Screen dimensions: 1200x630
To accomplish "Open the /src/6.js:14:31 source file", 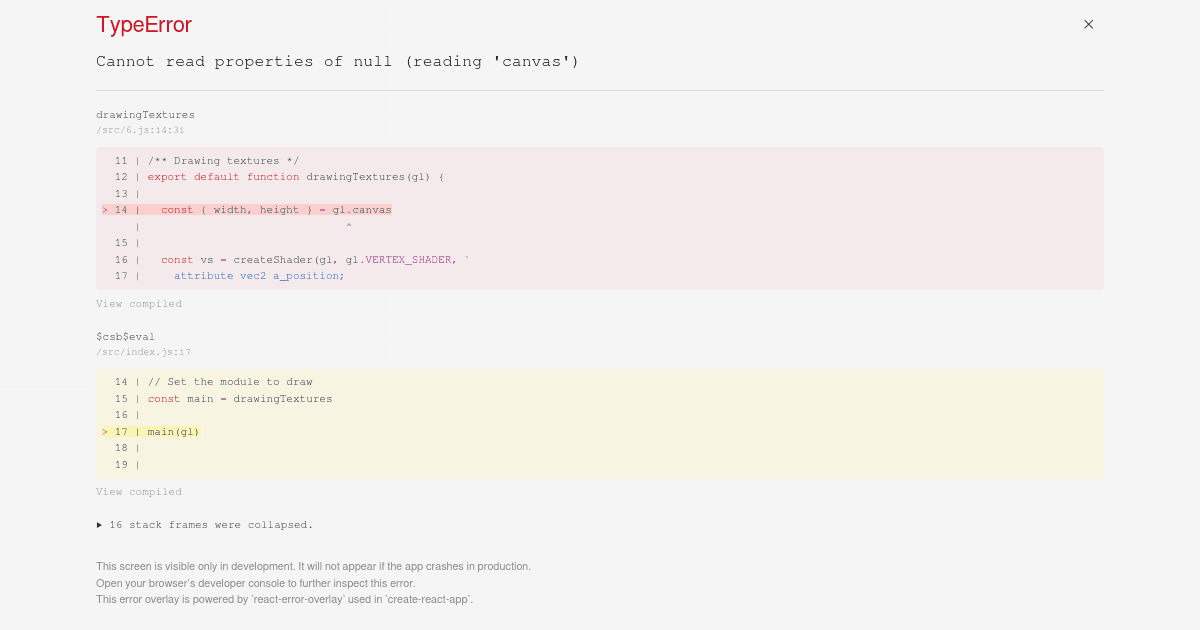I will click(x=140, y=129).
